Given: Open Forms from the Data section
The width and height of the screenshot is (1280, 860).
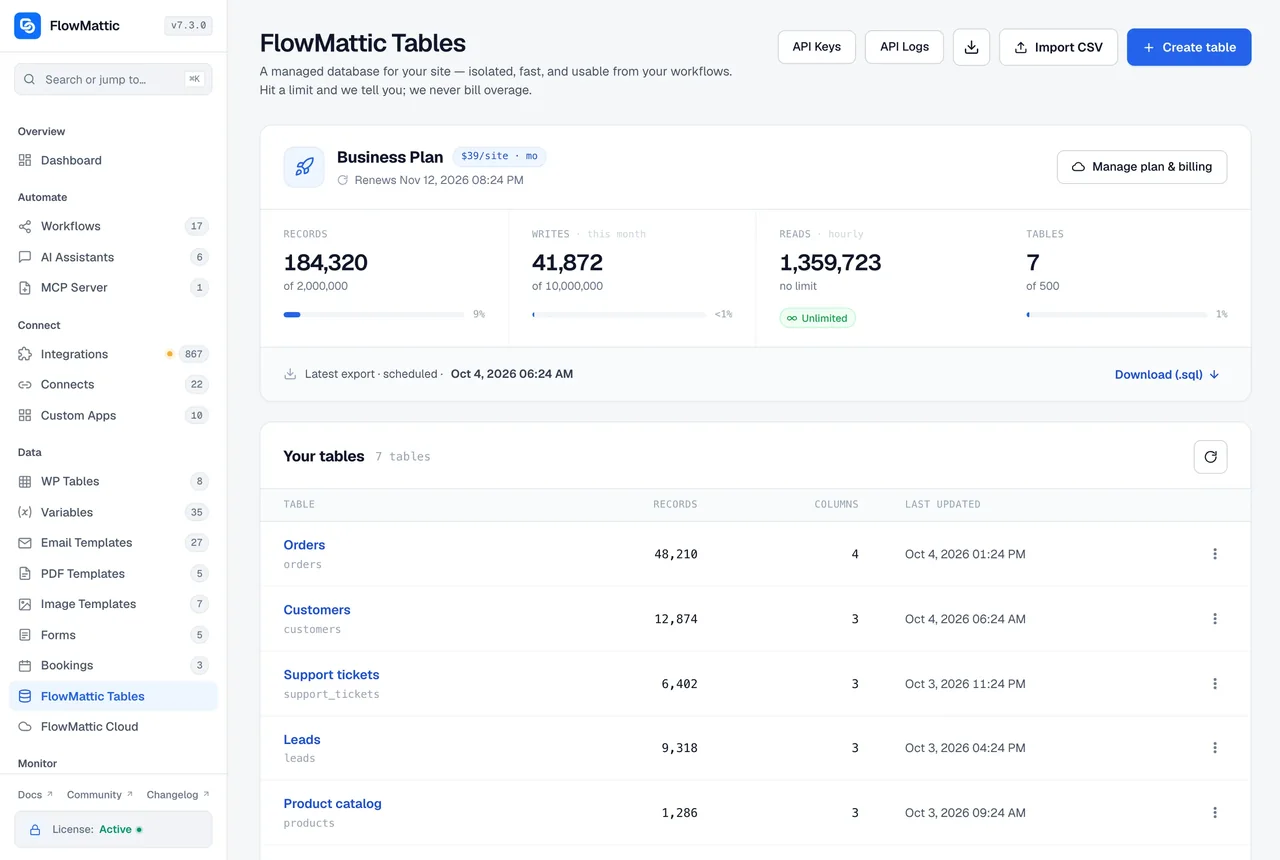Looking at the screenshot, I should click(x=113, y=635).
